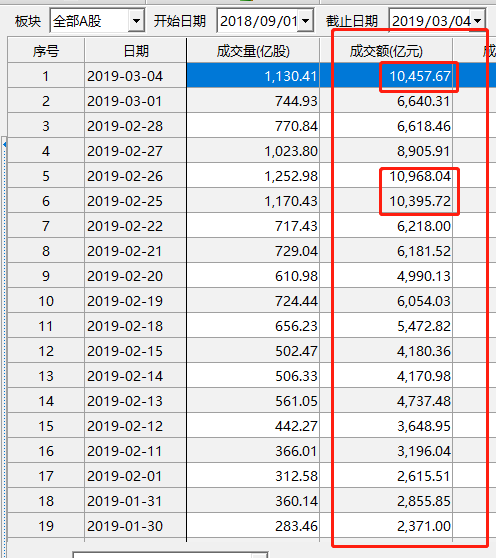Click the turnover cell 10,395.72
Viewport: 496px width, 558px height.
386,201
